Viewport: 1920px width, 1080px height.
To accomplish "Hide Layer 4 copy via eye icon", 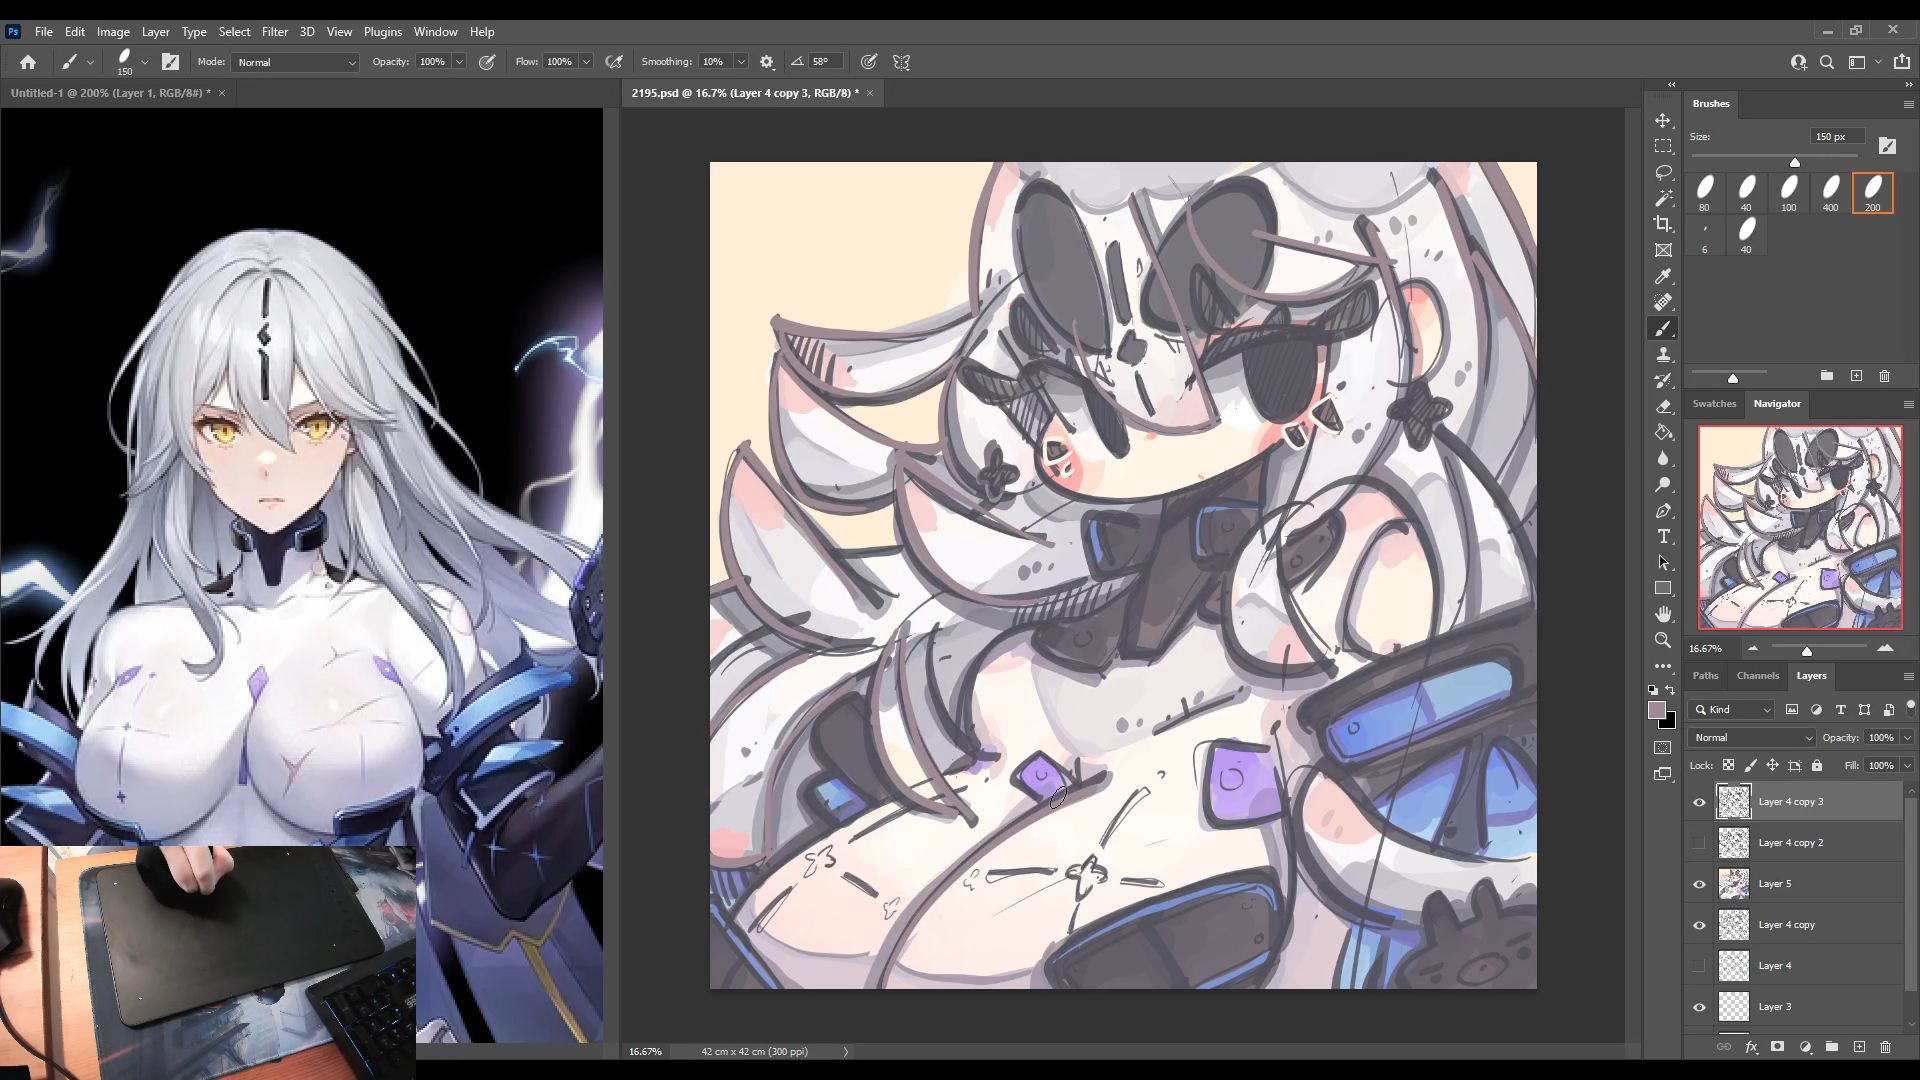I will click(x=1699, y=925).
